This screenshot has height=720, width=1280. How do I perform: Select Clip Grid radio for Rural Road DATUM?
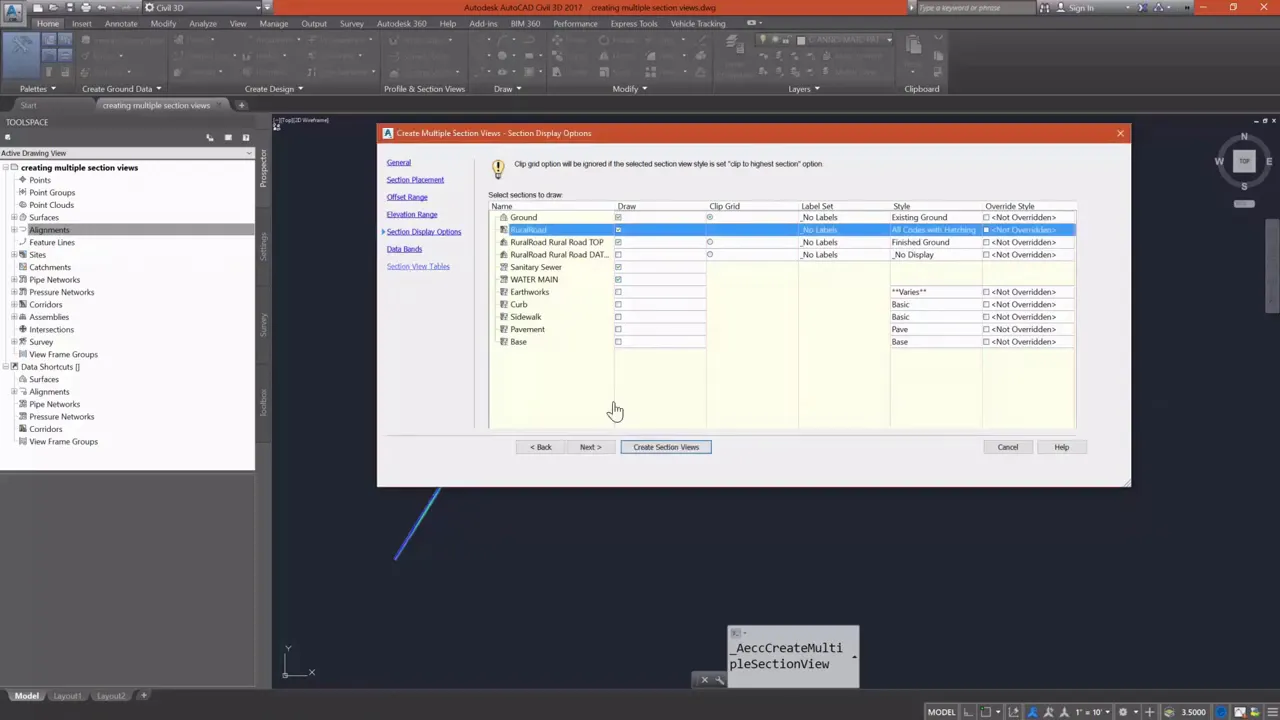point(710,254)
